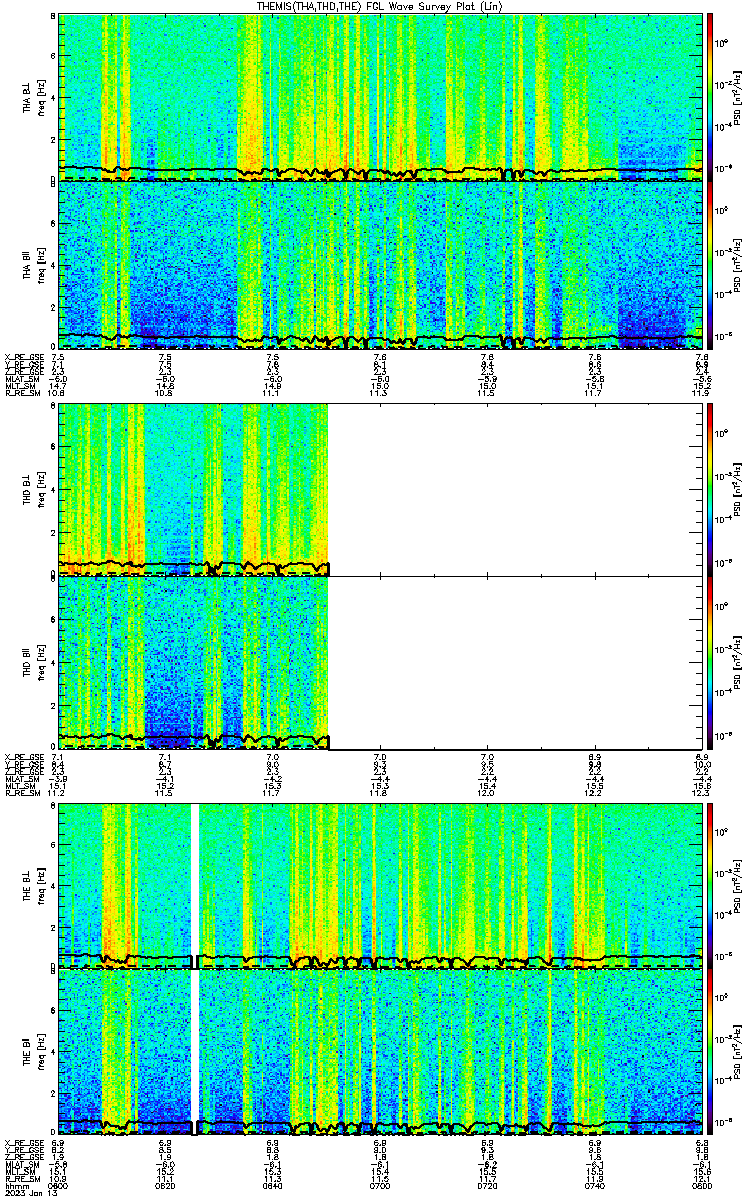Click the THD B-parallel spectrogram data

click(194, 662)
